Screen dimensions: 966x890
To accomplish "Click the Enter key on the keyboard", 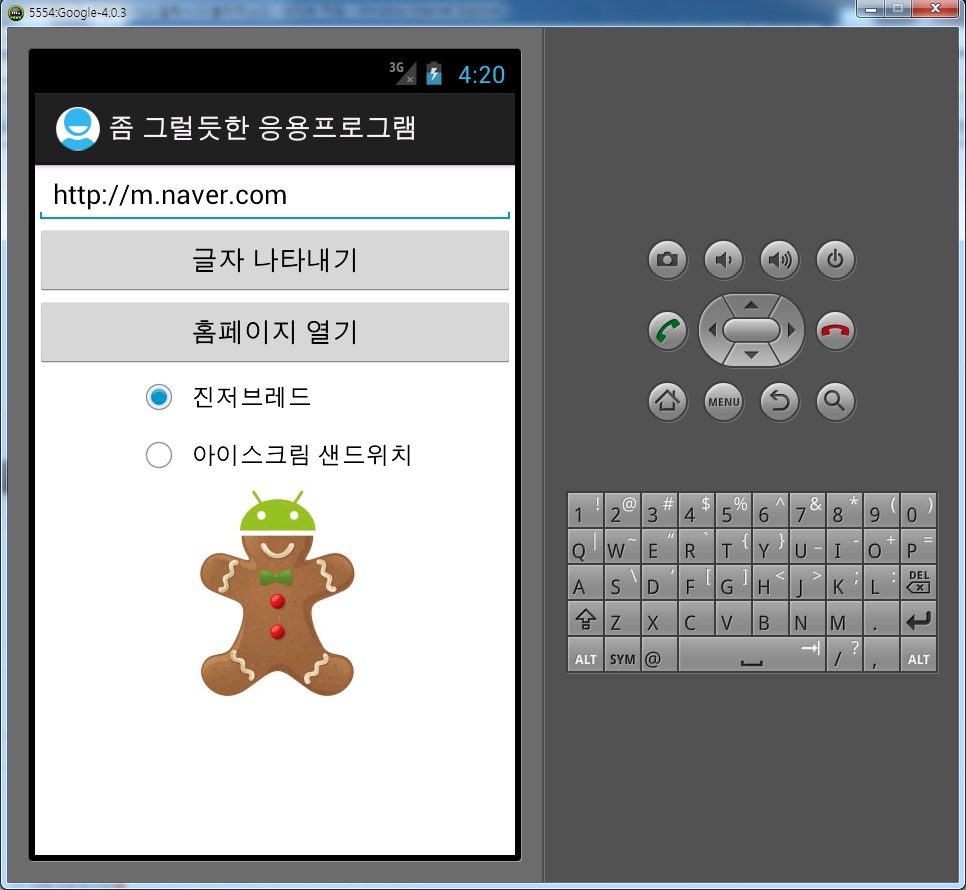I will 919,618.
